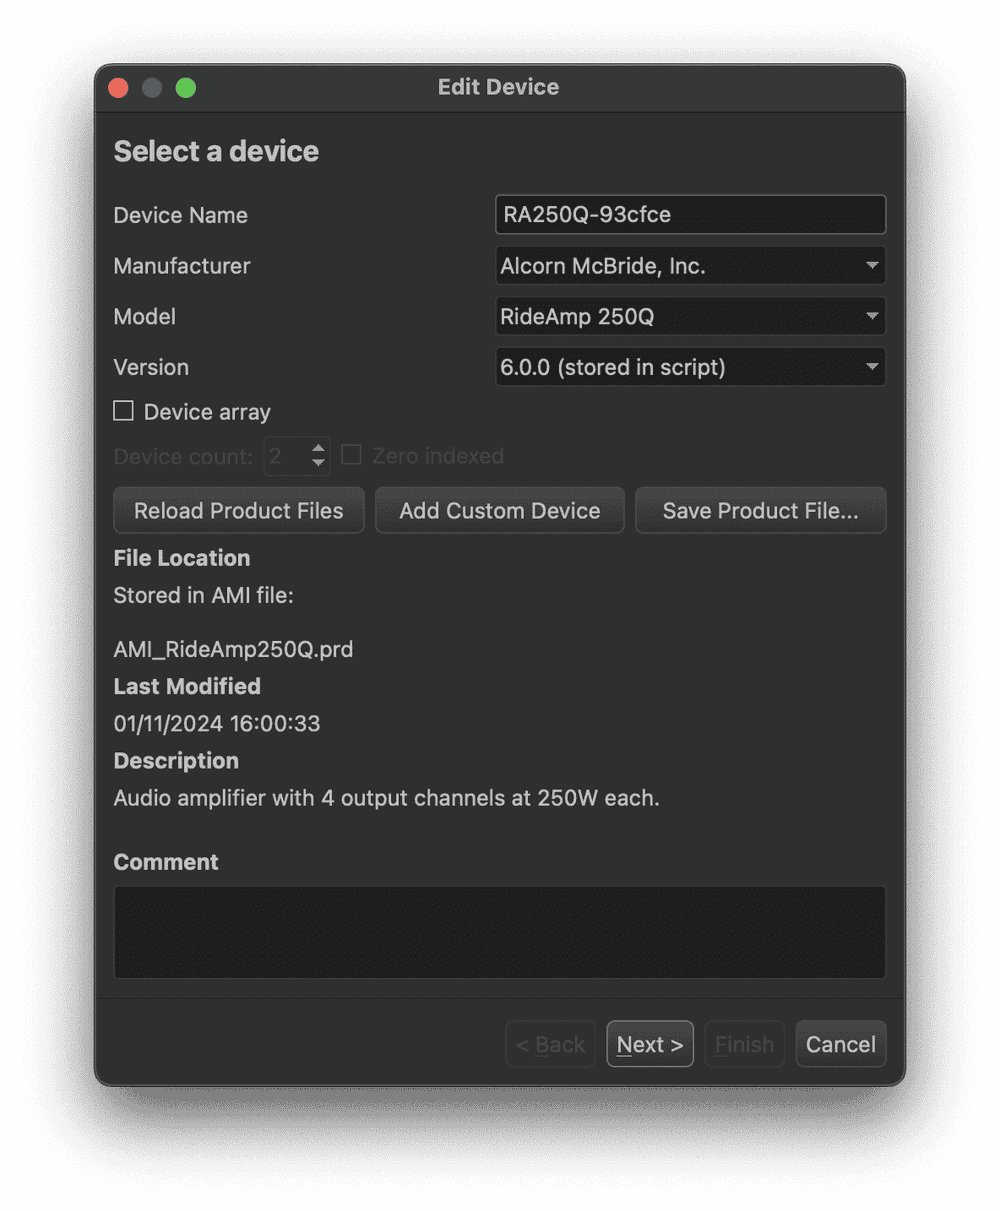This screenshot has width=1000, height=1211.
Task: Proceed by clicking Next >
Action: click(x=650, y=1044)
